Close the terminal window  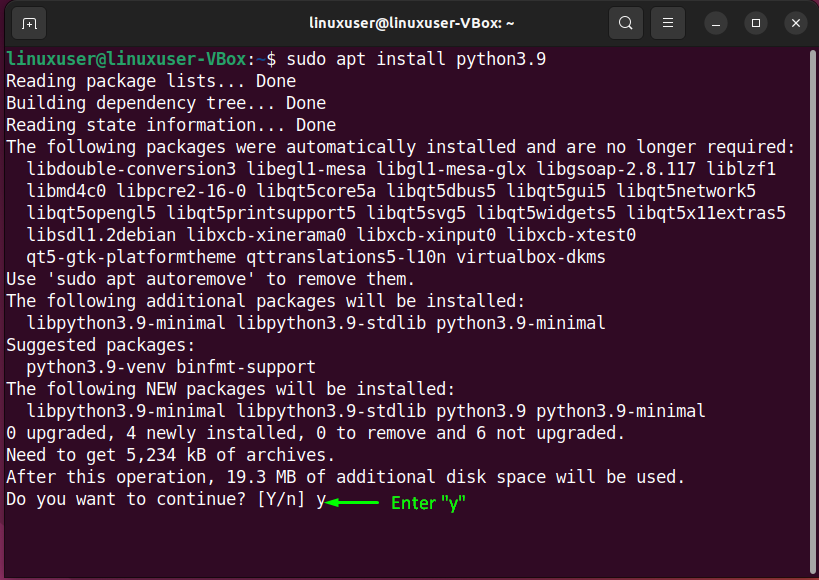(x=795, y=22)
